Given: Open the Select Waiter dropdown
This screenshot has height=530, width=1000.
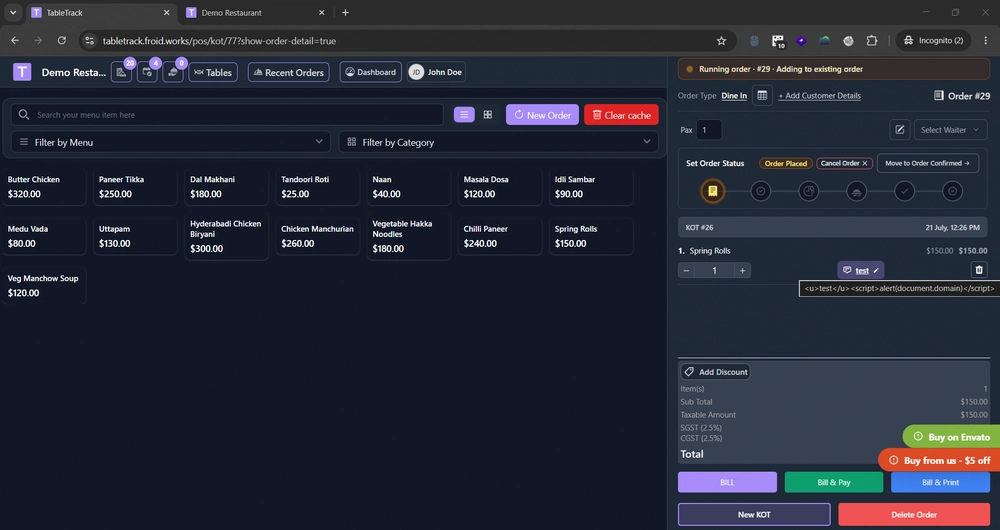Looking at the screenshot, I should point(950,129).
